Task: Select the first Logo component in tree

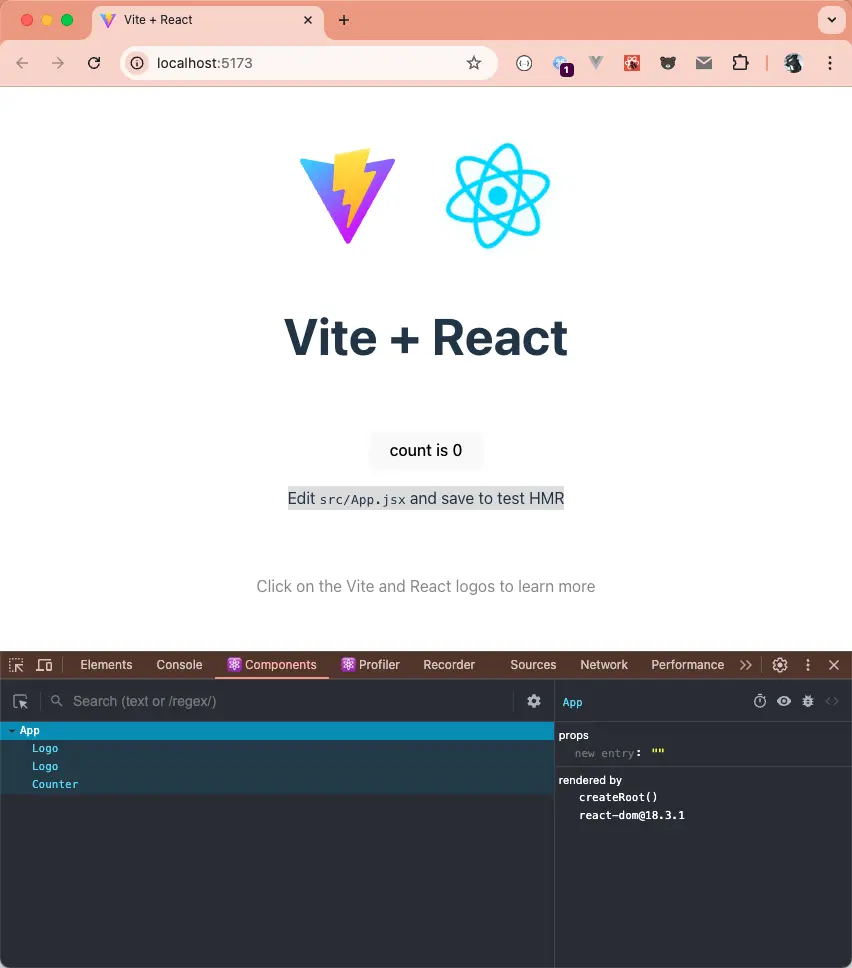Action: tap(45, 748)
